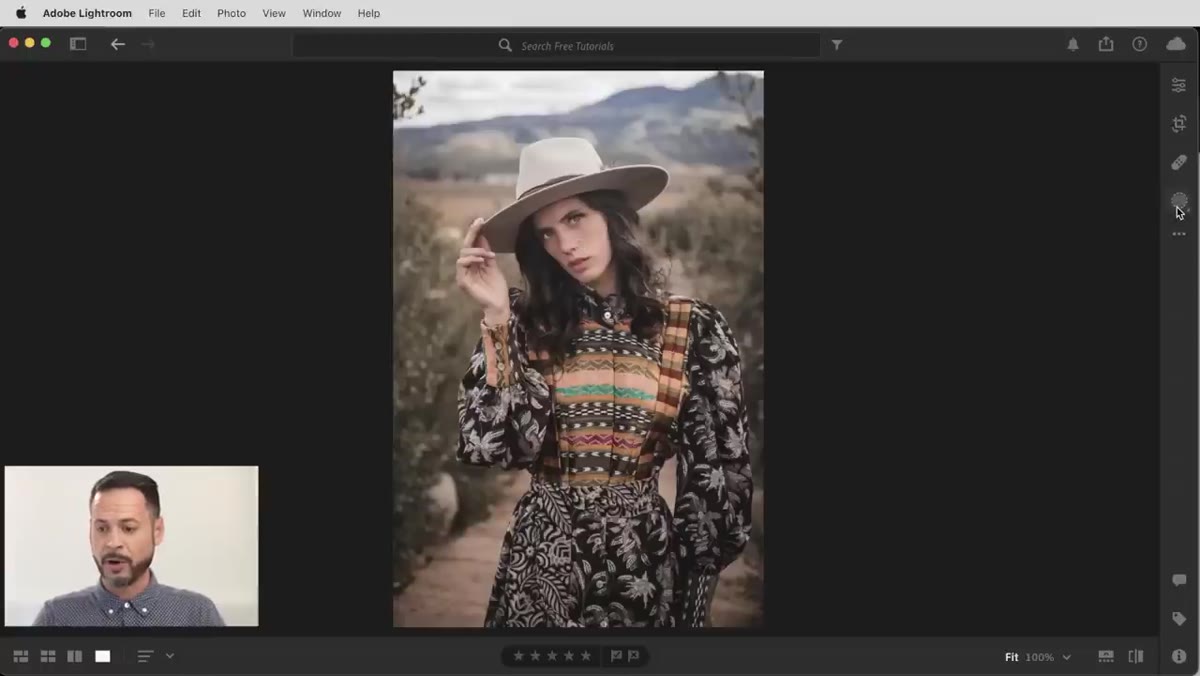This screenshot has width=1200, height=676.
Task: Click the Search Free Tutorials field
Action: tap(556, 45)
